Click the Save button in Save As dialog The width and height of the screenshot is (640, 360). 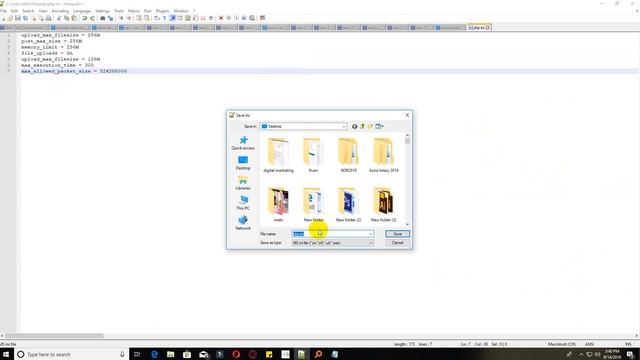pyautogui.click(x=397, y=234)
